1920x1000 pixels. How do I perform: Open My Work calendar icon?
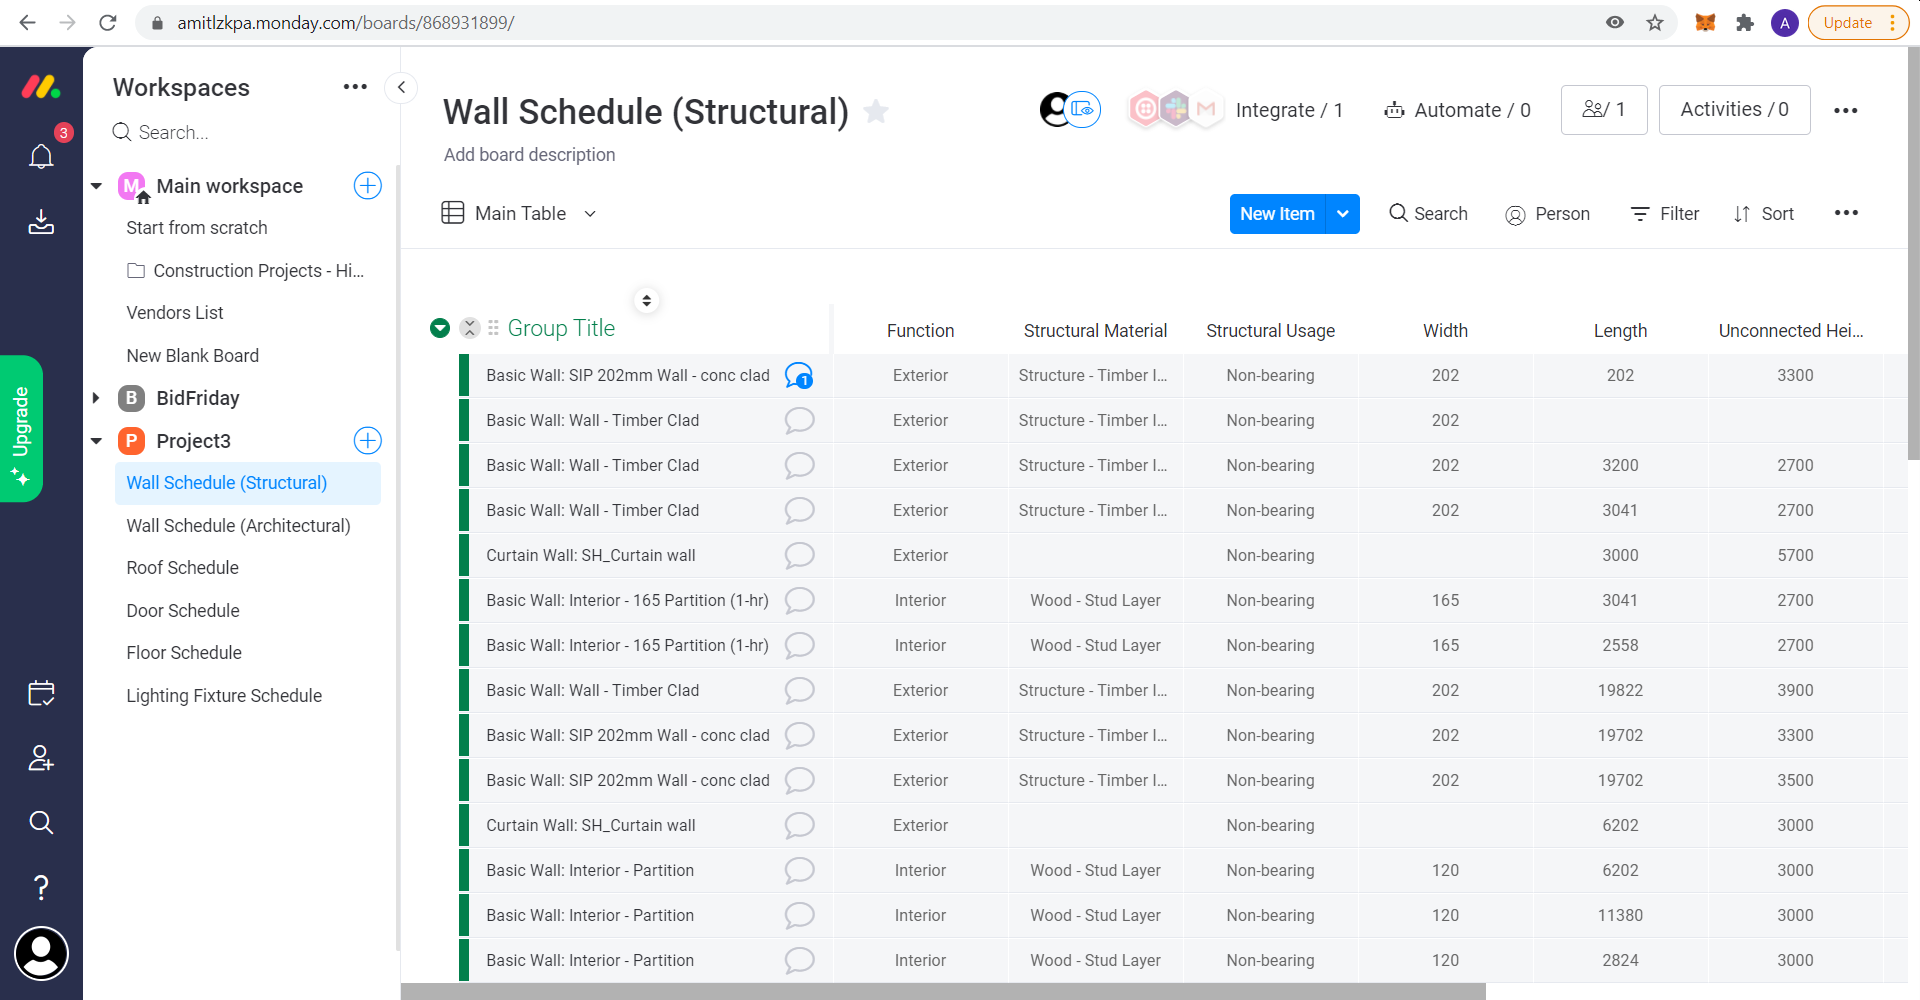41,693
